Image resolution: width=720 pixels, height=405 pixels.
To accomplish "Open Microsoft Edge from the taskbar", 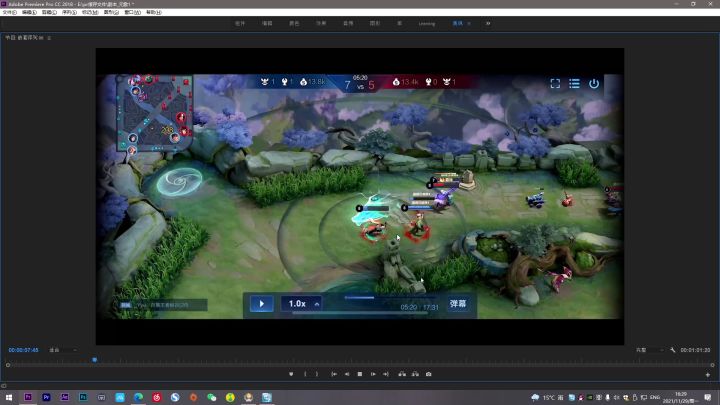I will tap(138, 397).
